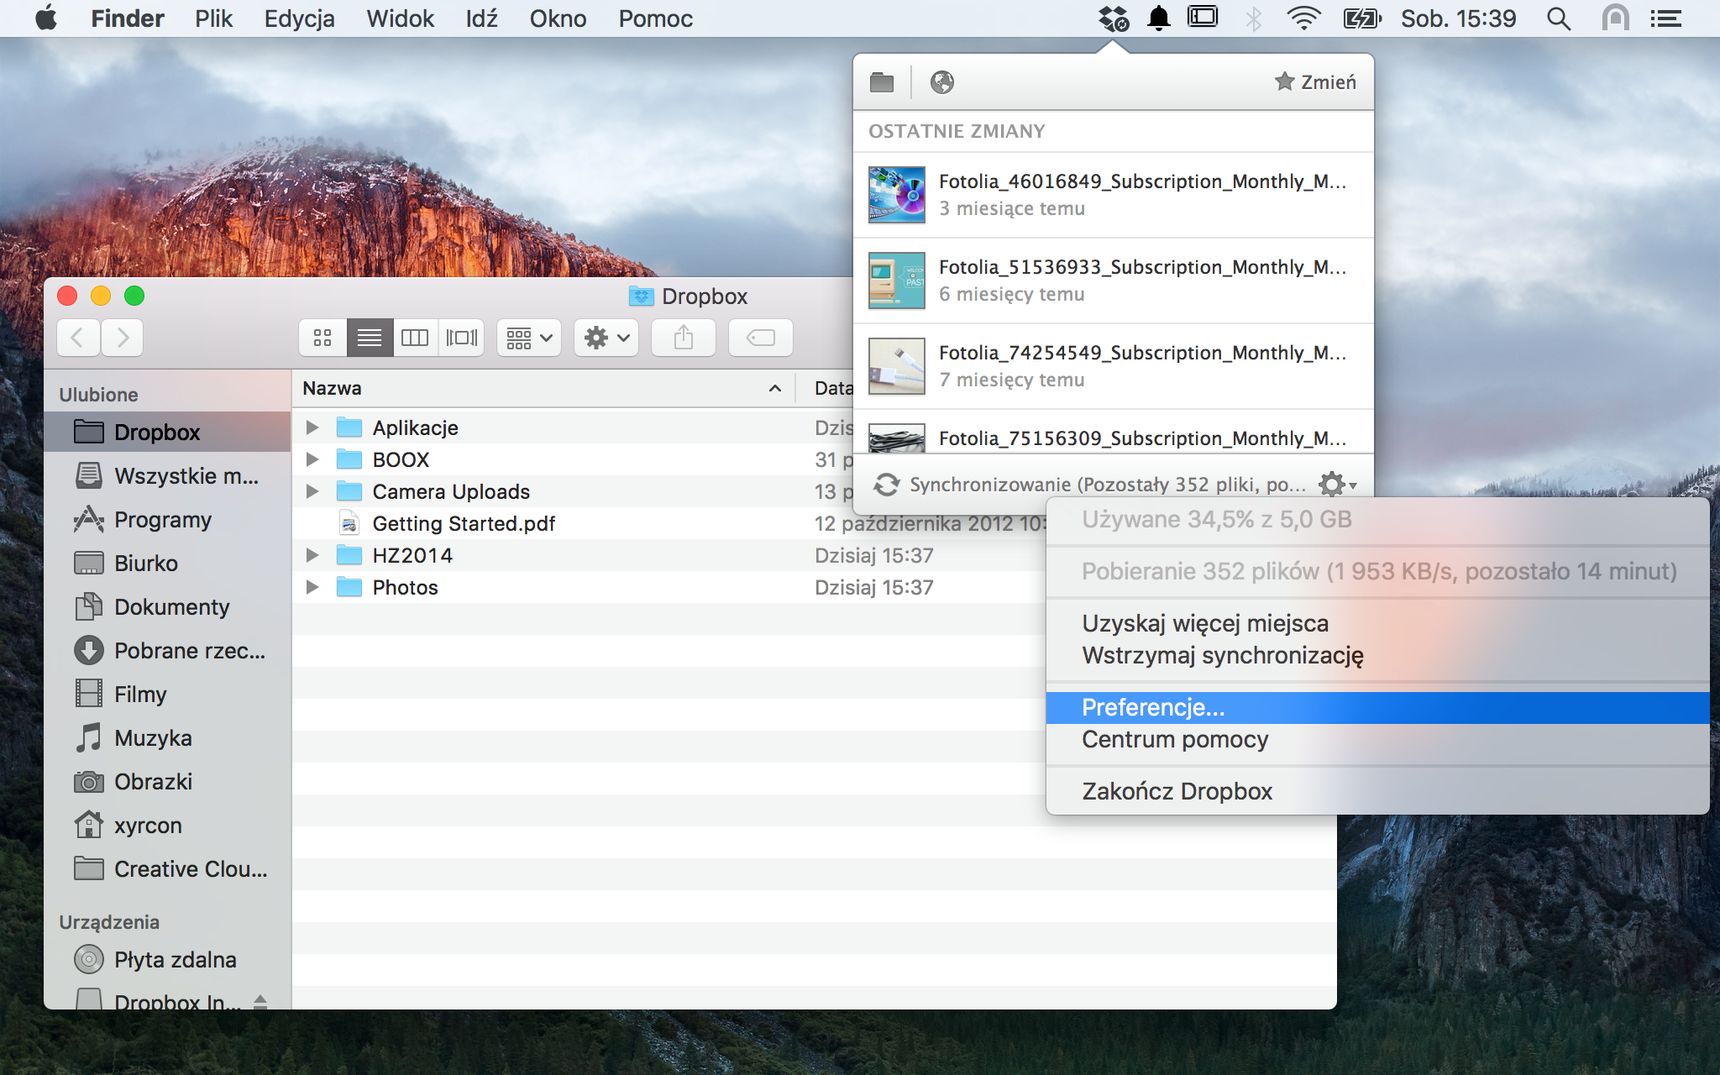Open the Okno menu
Viewport: 1720px width, 1075px height.
pos(558,18)
